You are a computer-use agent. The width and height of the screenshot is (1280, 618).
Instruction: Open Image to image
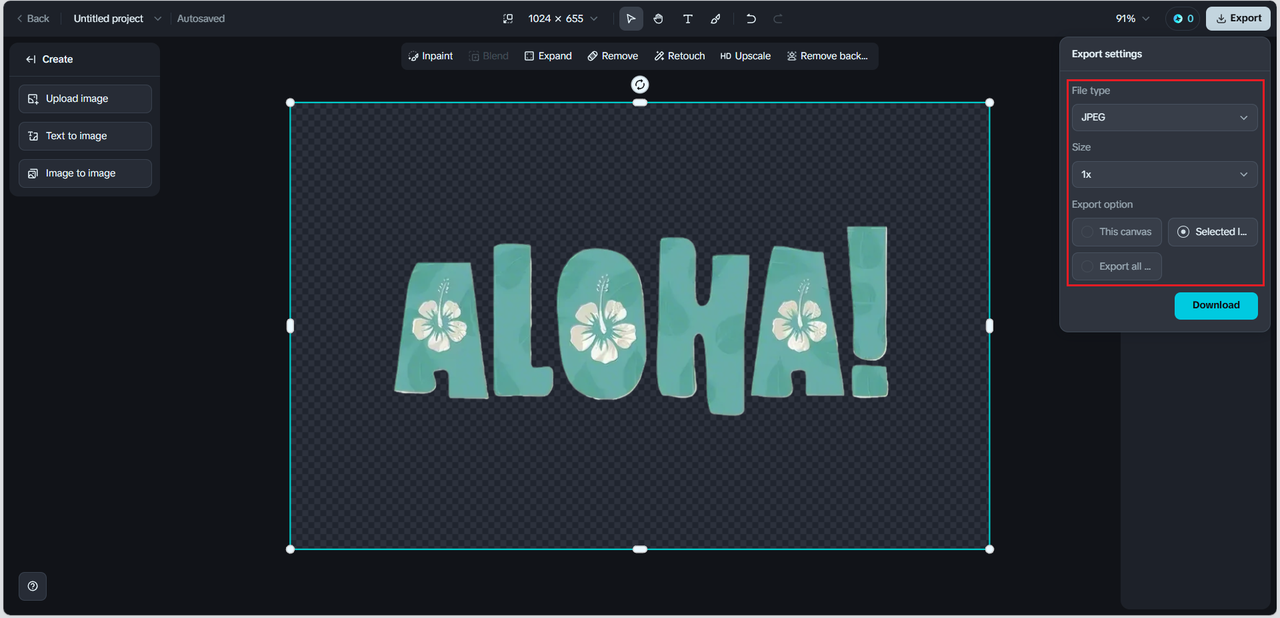tap(85, 173)
